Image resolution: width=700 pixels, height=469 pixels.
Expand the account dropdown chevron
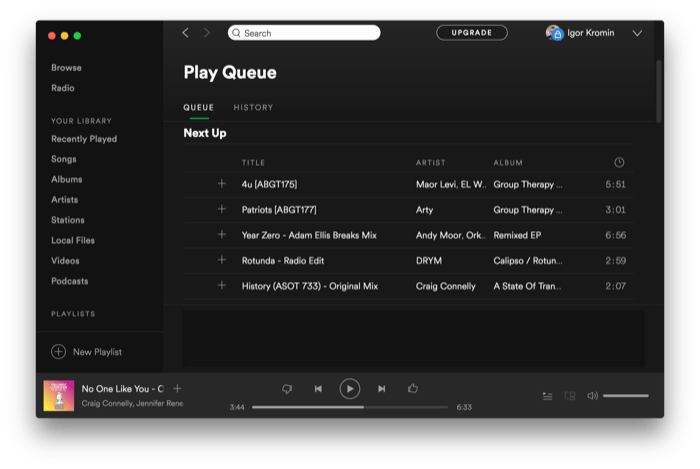pyautogui.click(x=637, y=33)
